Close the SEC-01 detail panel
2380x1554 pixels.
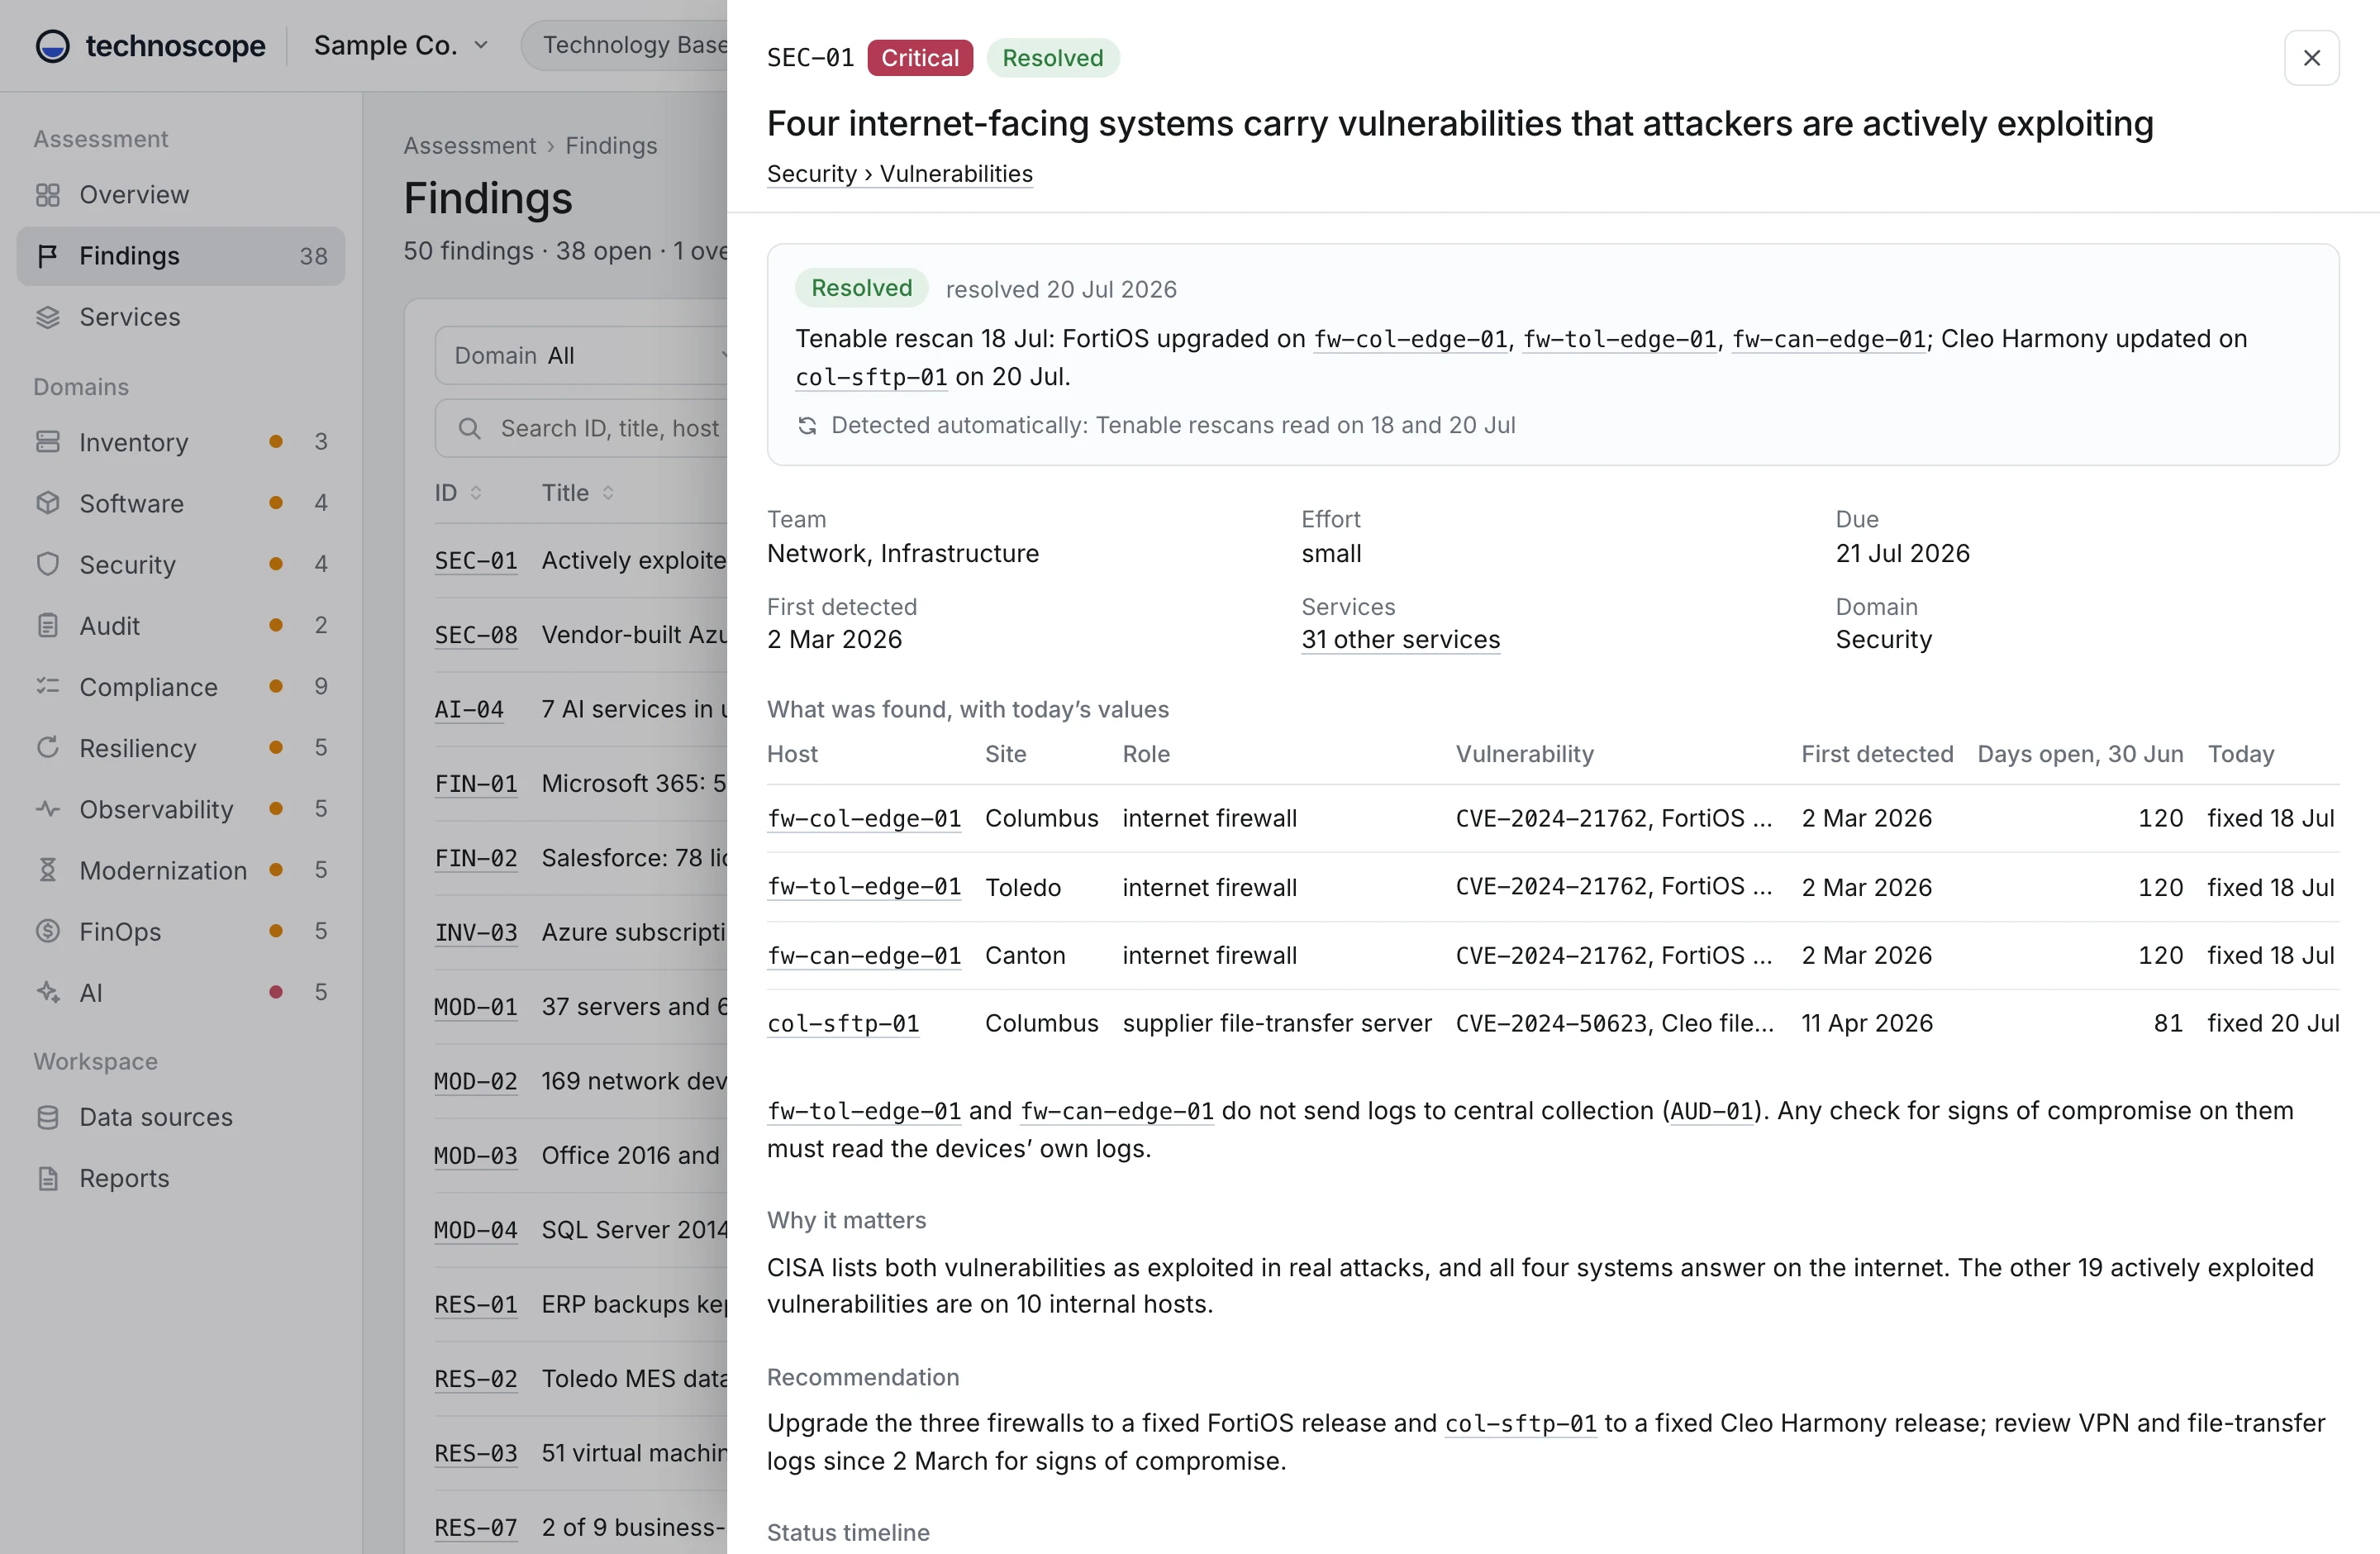click(2311, 58)
